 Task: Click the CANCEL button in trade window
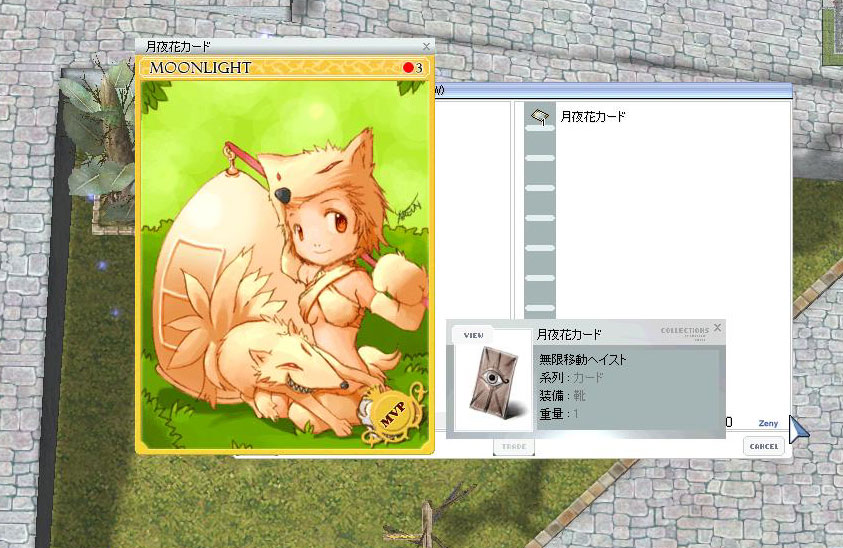(x=763, y=446)
